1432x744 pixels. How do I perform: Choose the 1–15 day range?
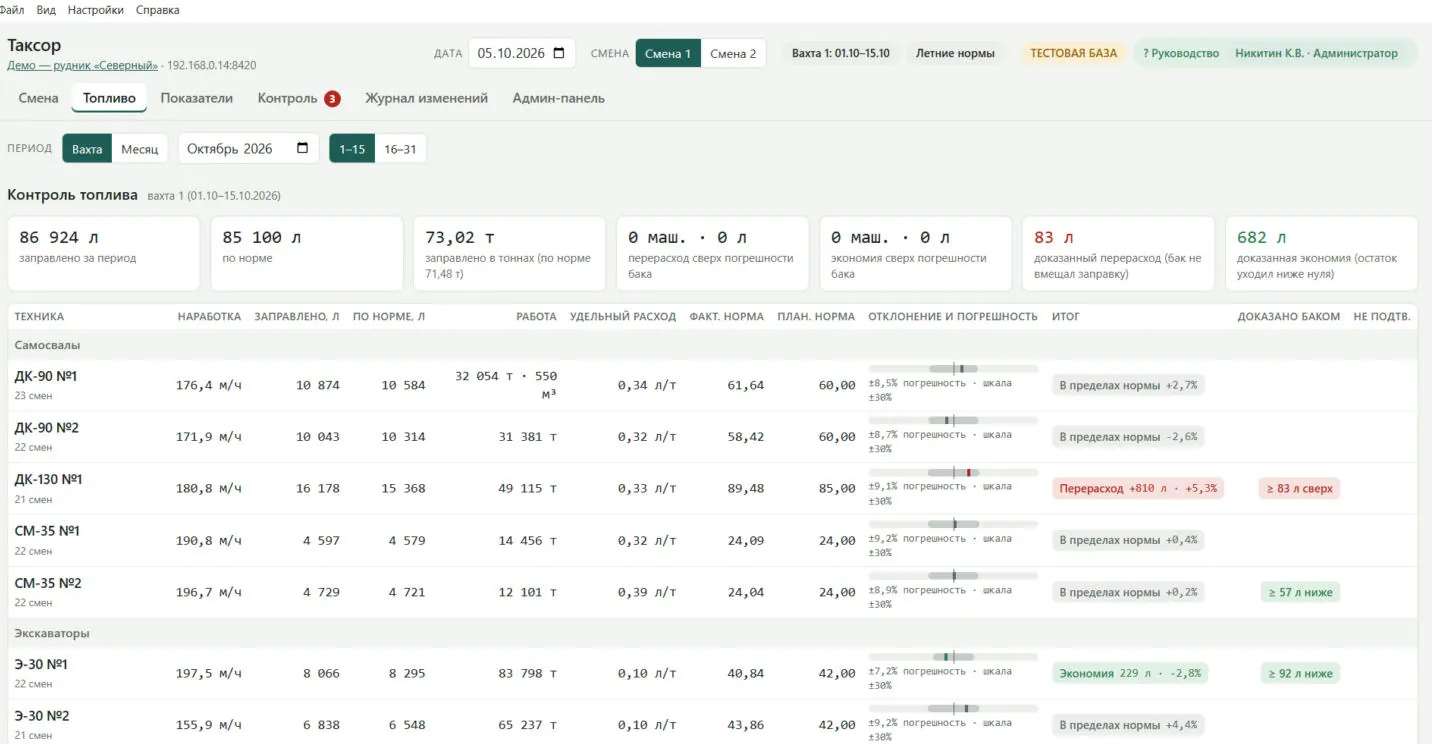(352, 149)
